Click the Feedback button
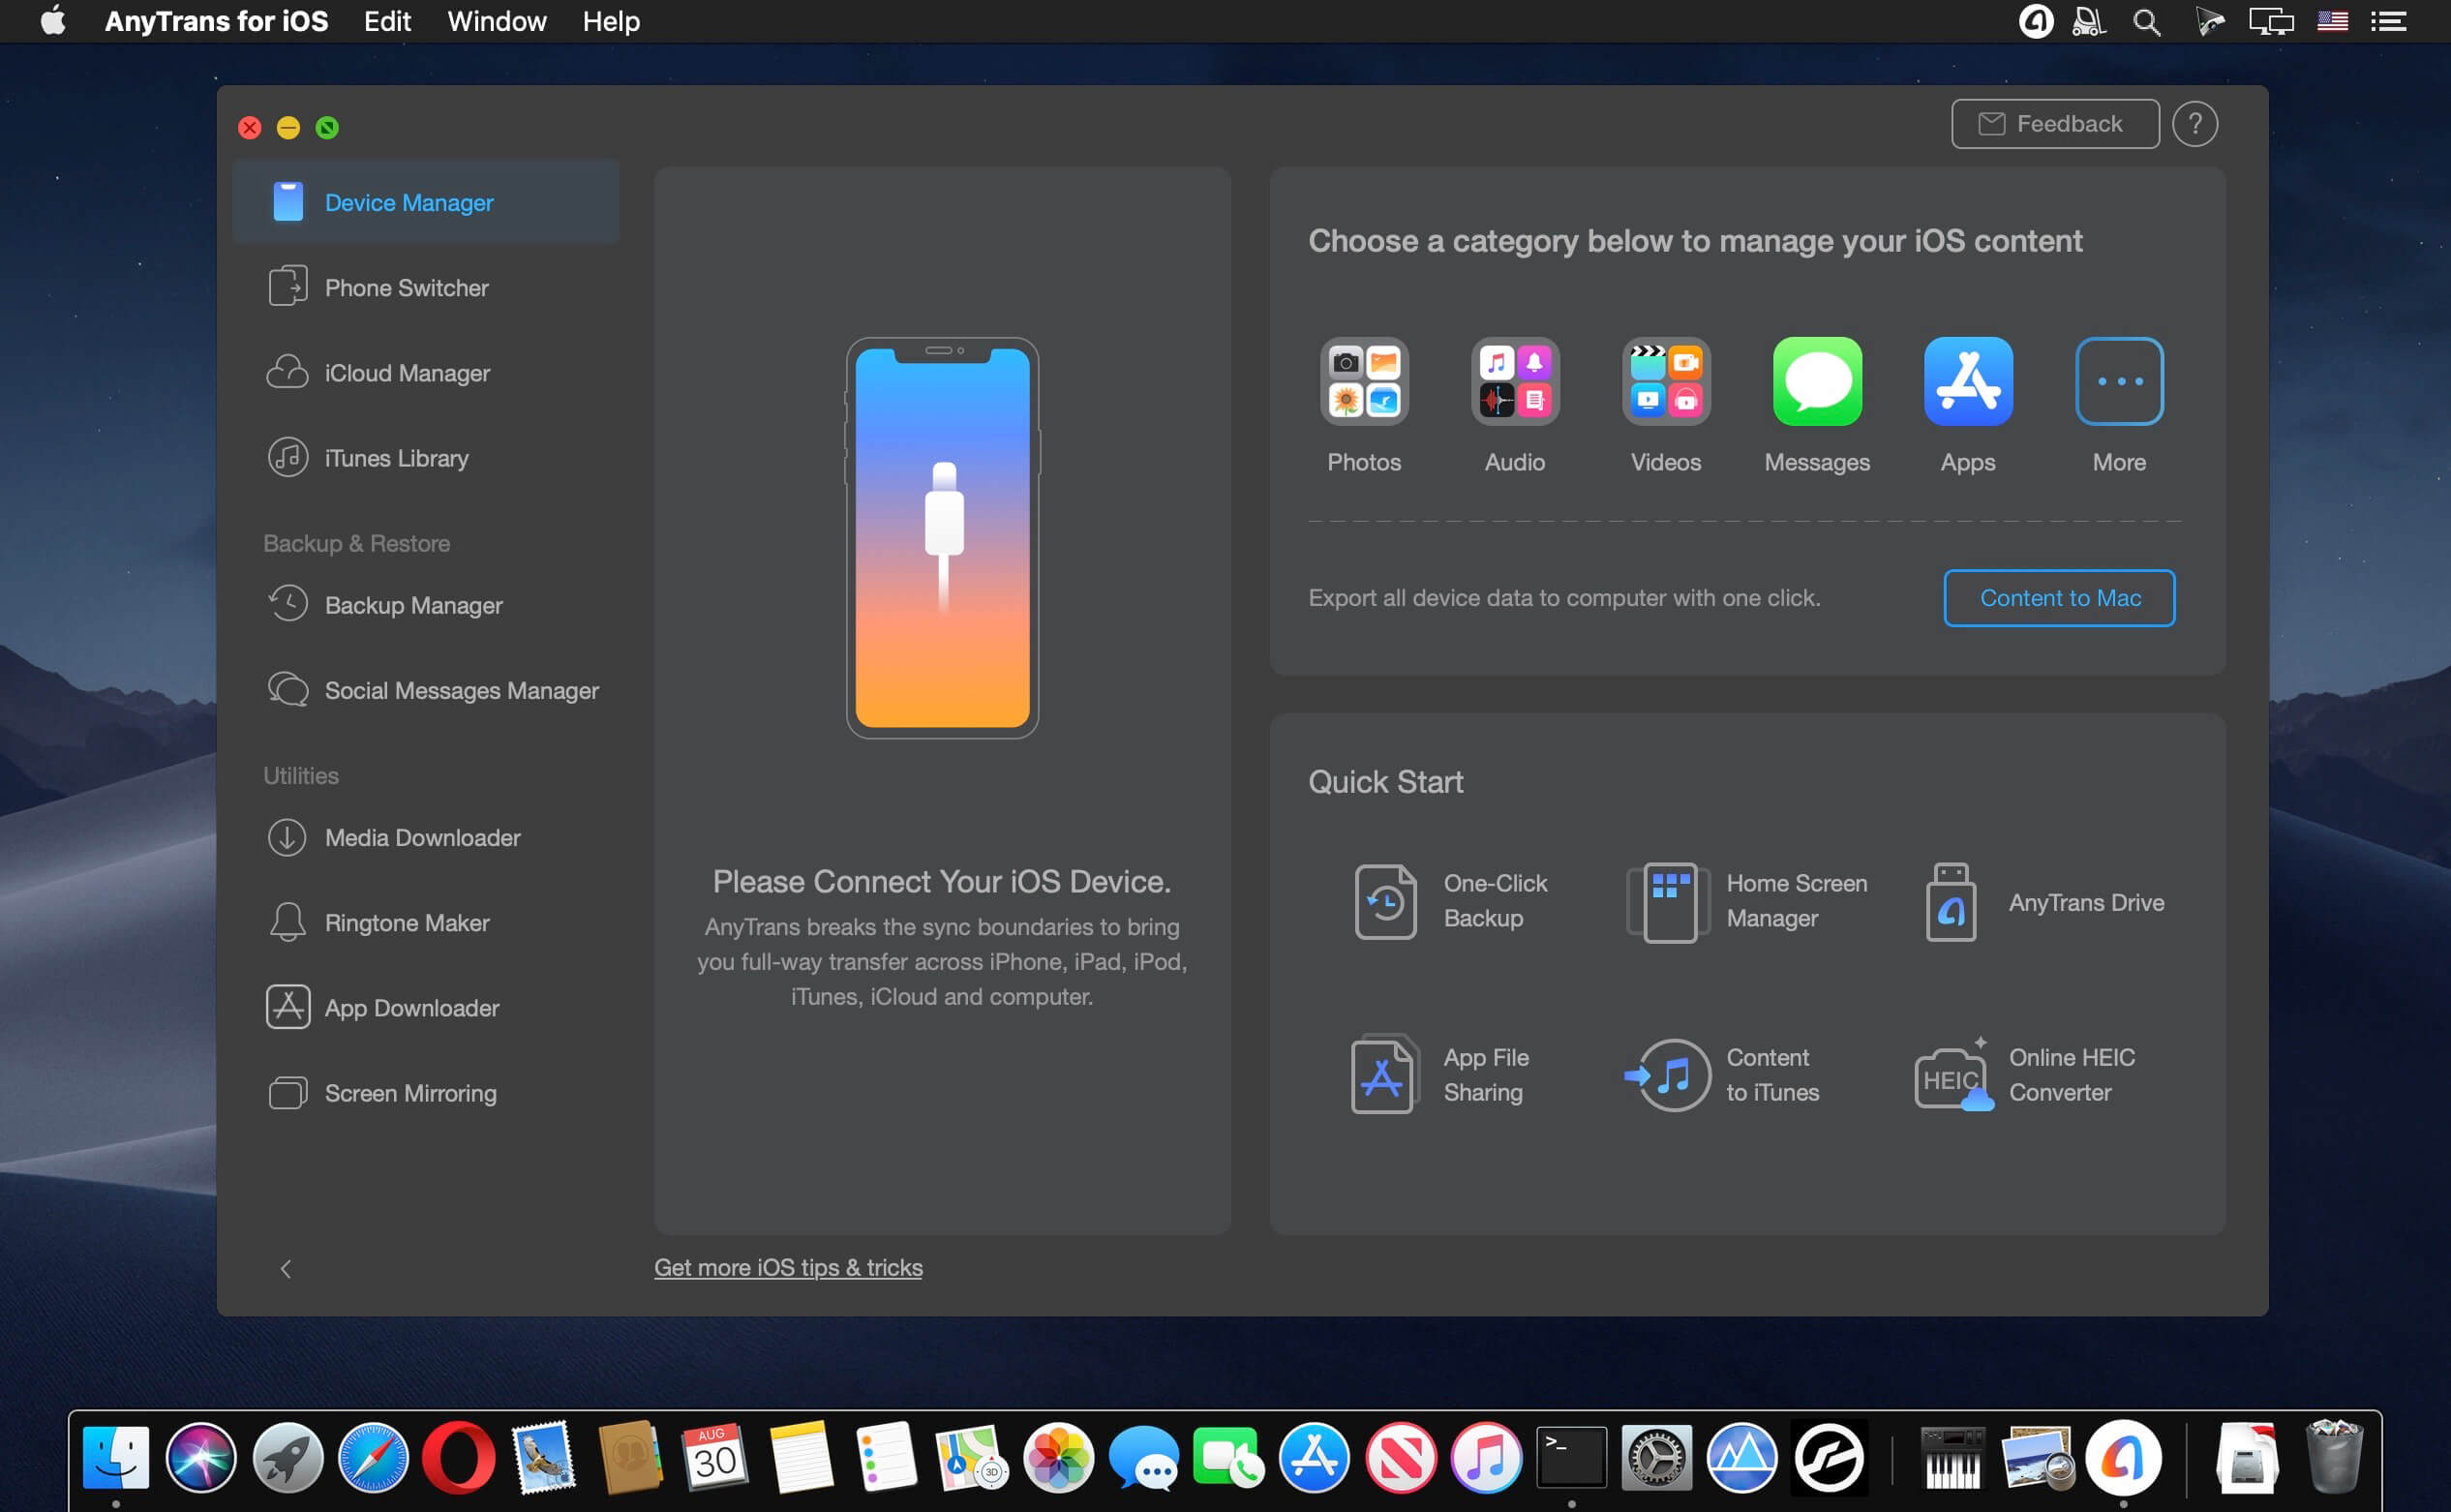The height and width of the screenshot is (1512, 2451). tap(2057, 123)
